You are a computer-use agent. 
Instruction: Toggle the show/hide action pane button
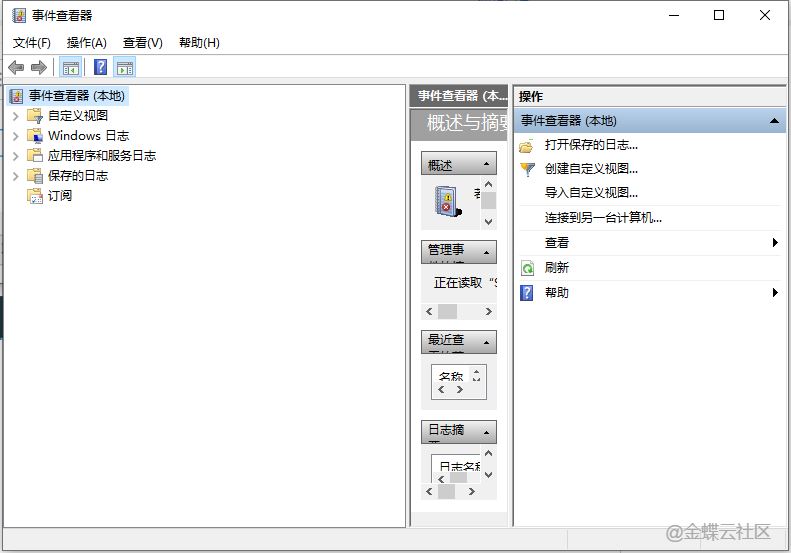click(x=124, y=68)
